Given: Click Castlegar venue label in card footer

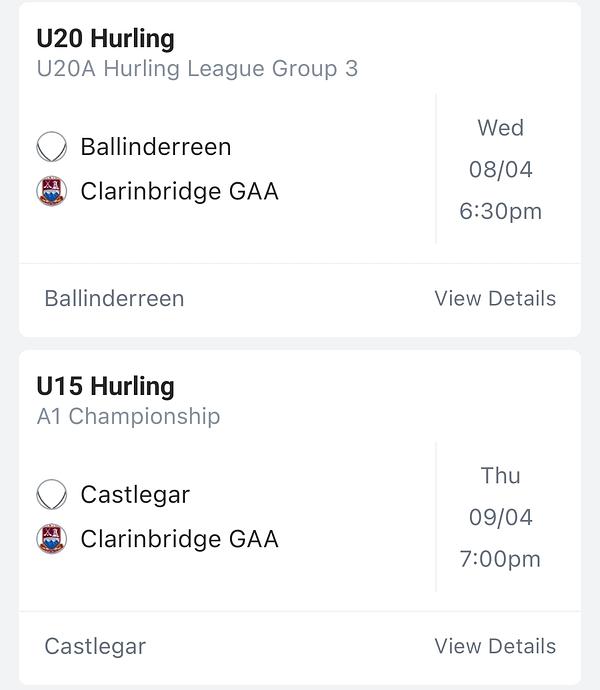Looking at the screenshot, I should [95, 646].
